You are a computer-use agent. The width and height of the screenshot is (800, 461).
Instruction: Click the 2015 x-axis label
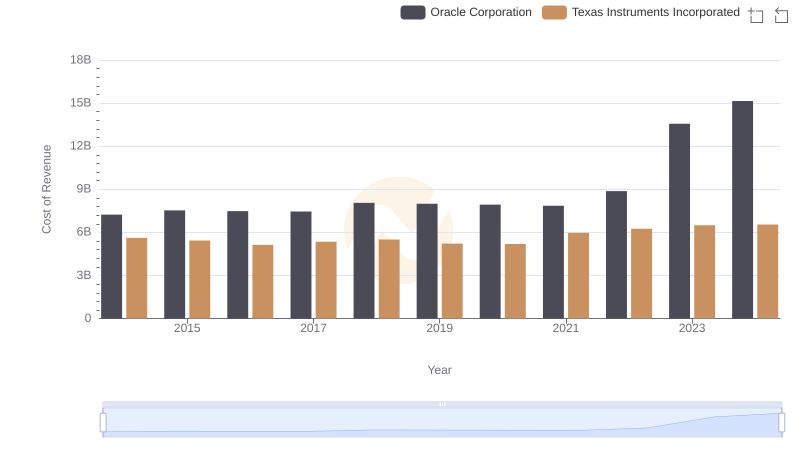point(187,328)
